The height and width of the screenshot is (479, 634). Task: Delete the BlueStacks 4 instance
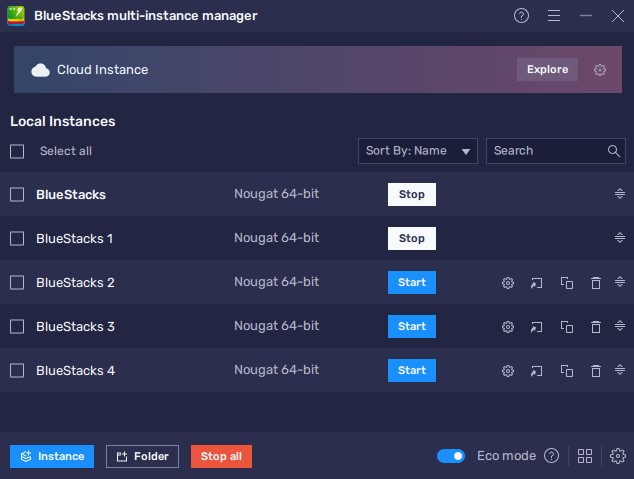tap(596, 371)
